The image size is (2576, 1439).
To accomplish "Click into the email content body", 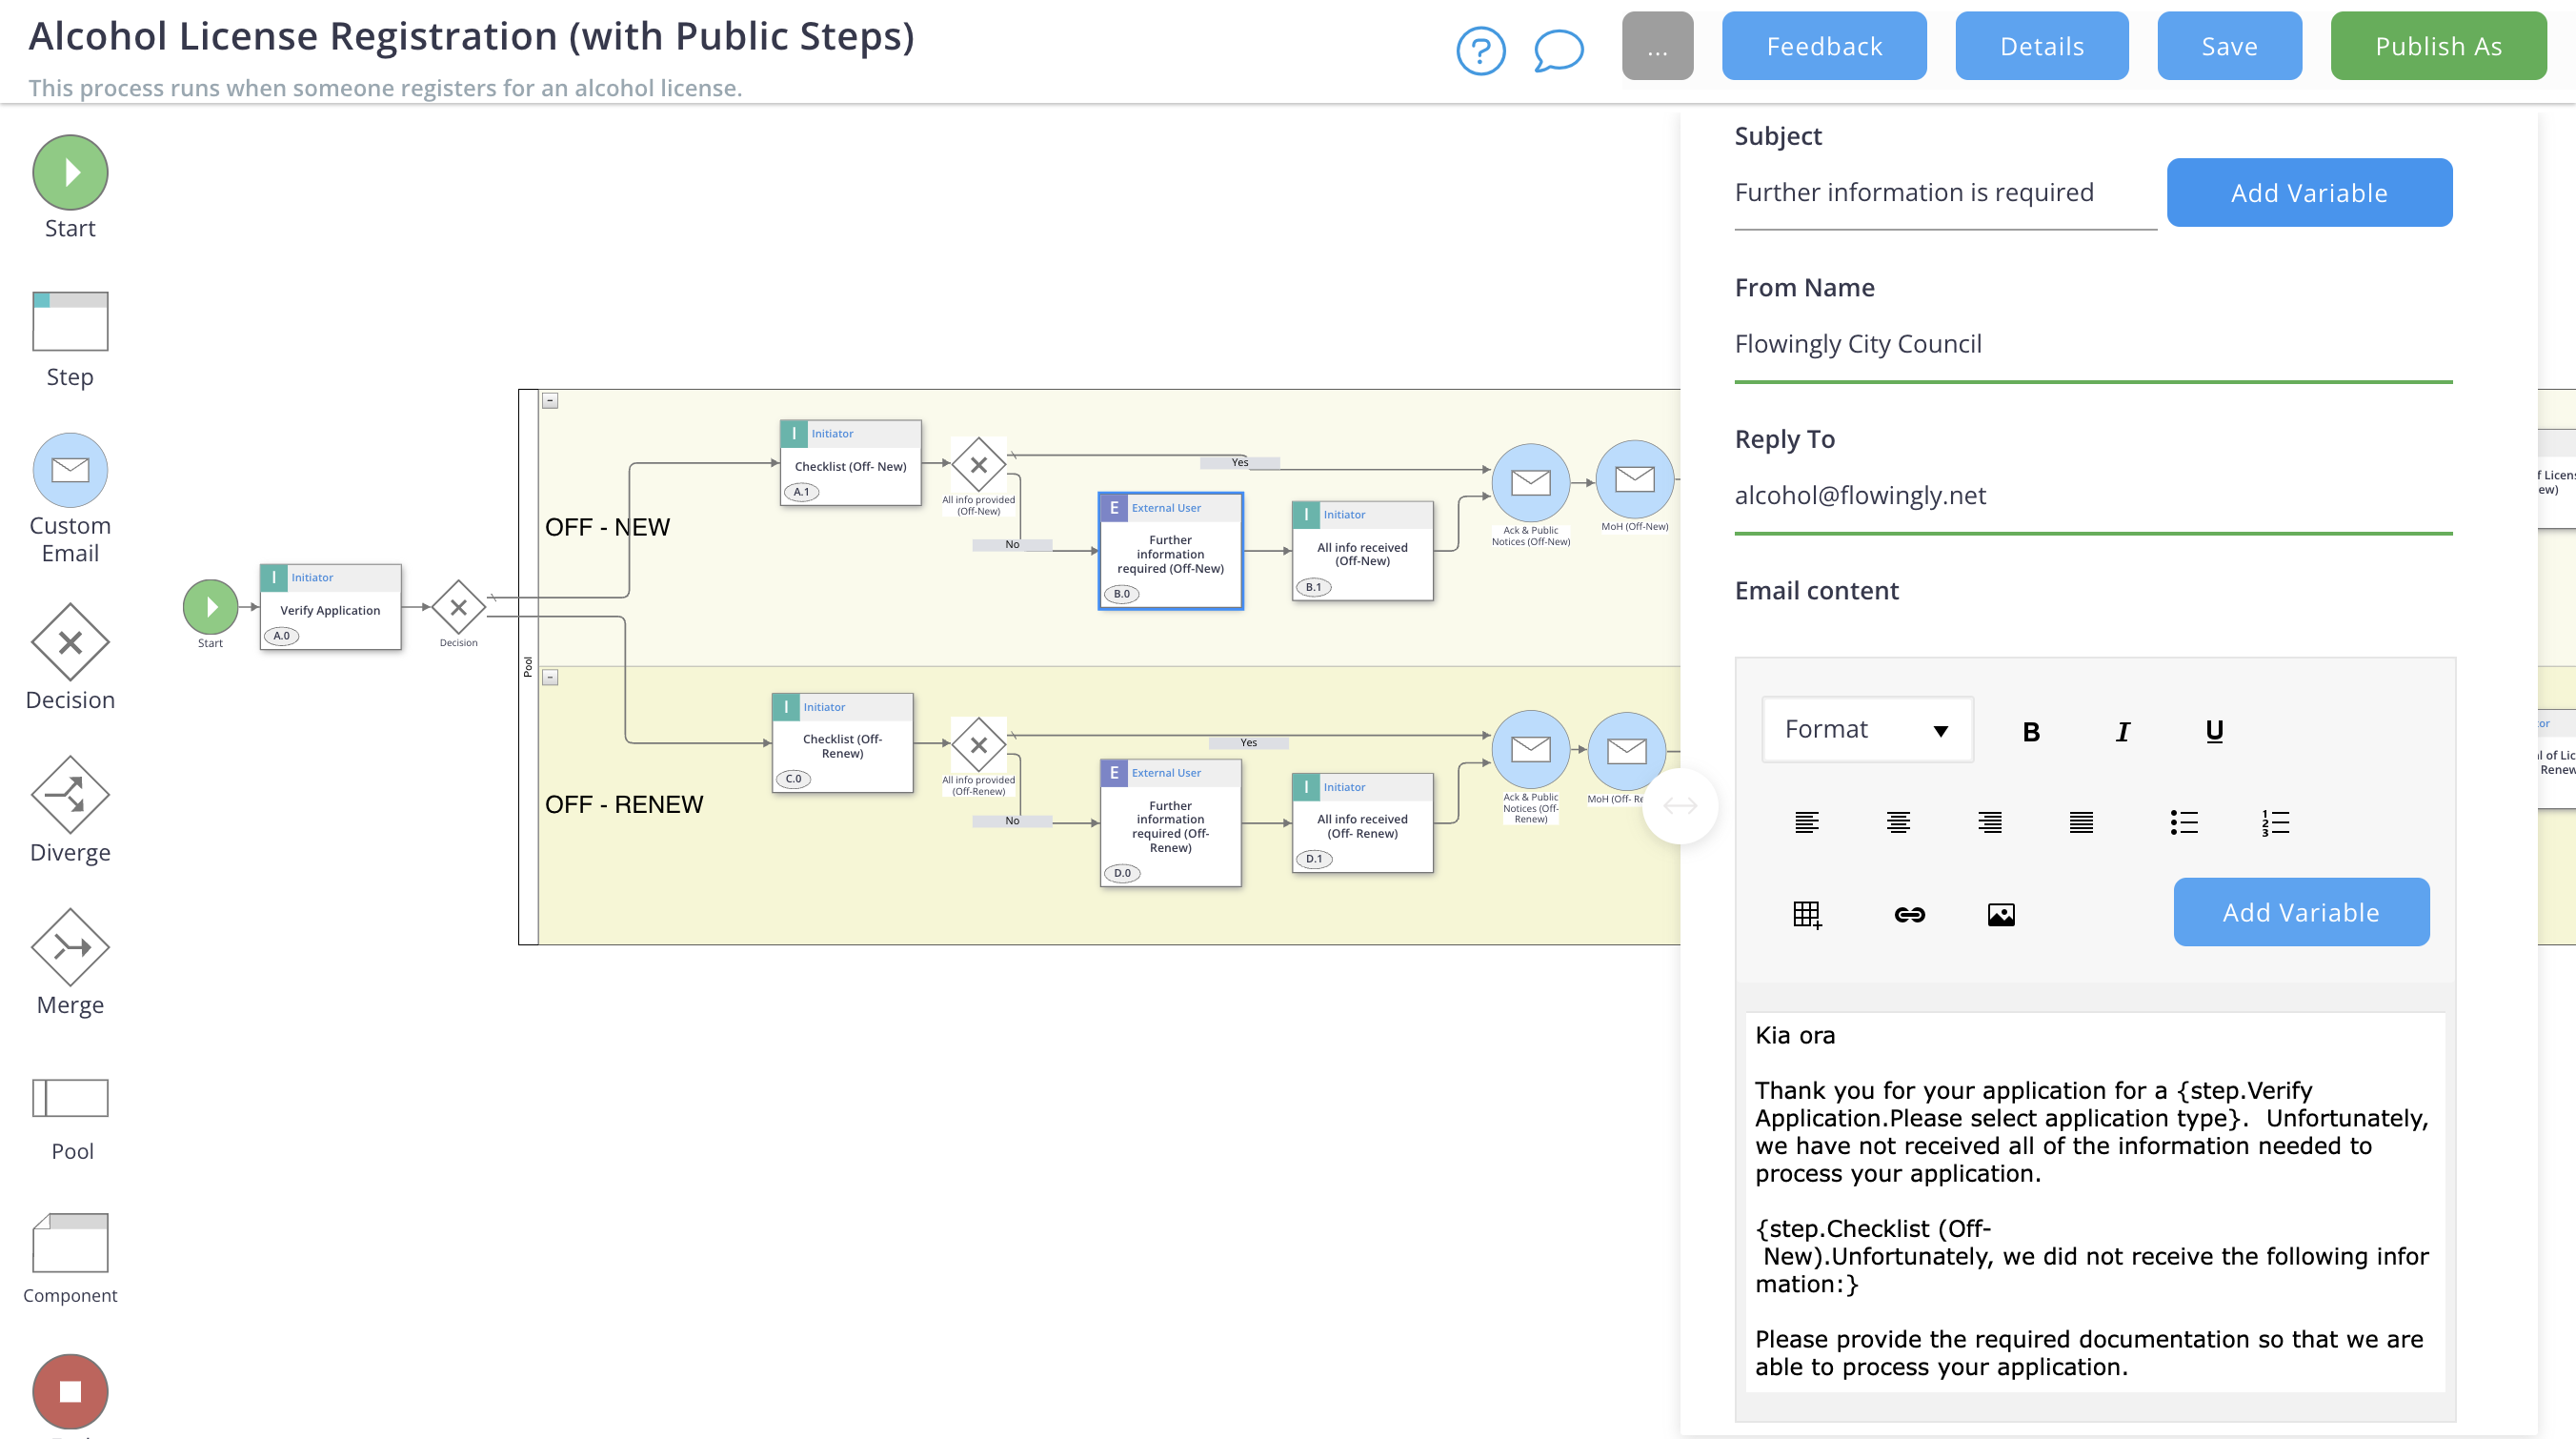I will (x=2094, y=1201).
